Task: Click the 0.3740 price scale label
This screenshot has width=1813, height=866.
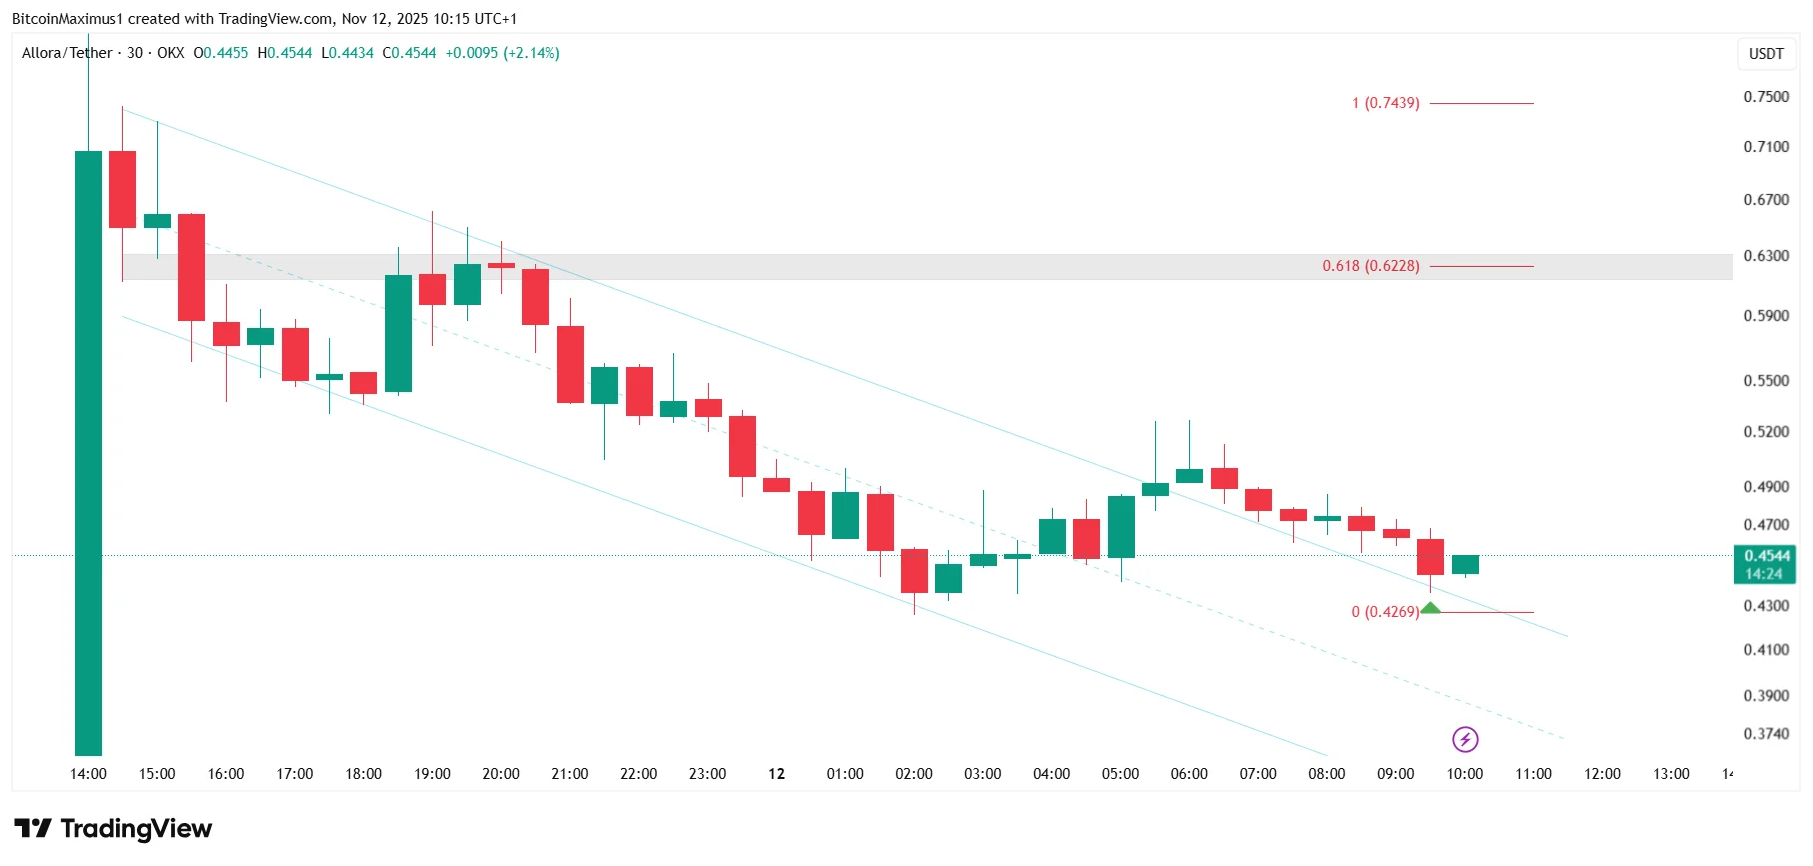Action: click(x=1766, y=734)
